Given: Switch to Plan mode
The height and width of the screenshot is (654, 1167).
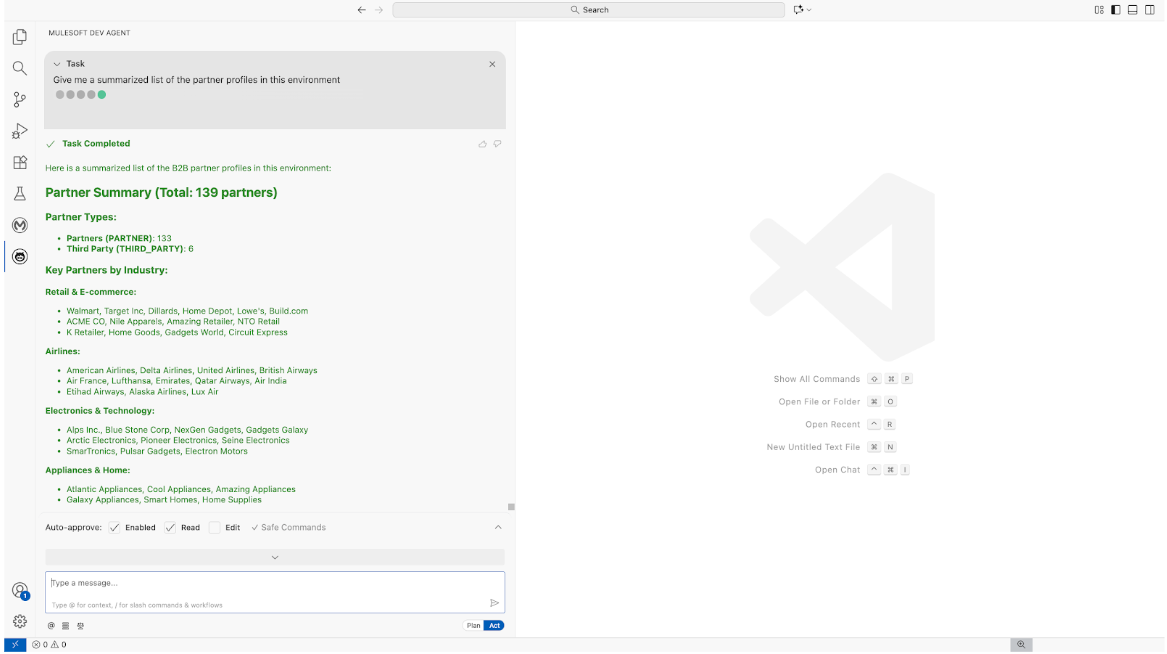Looking at the screenshot, I should pyautogui.click(x=473, y=625).
